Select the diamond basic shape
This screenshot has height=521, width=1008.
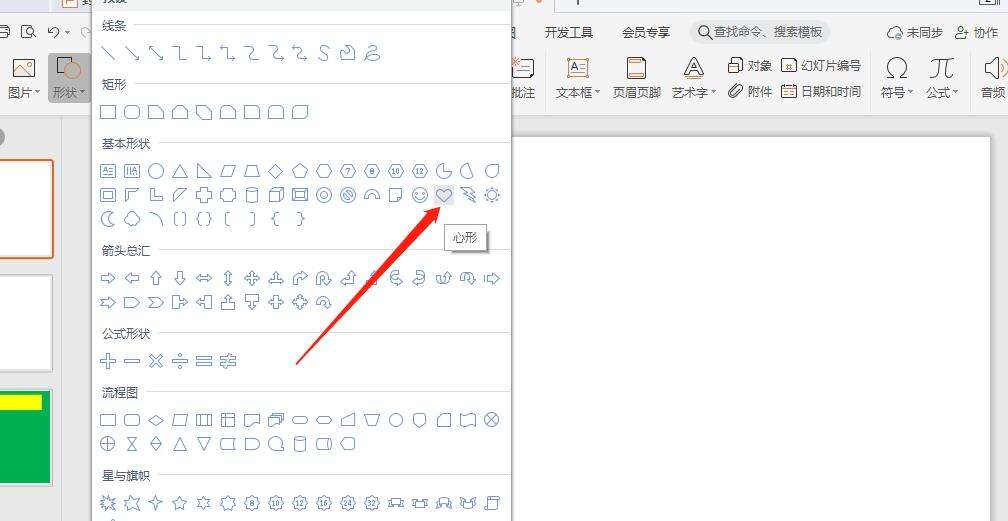click(276, 171)
